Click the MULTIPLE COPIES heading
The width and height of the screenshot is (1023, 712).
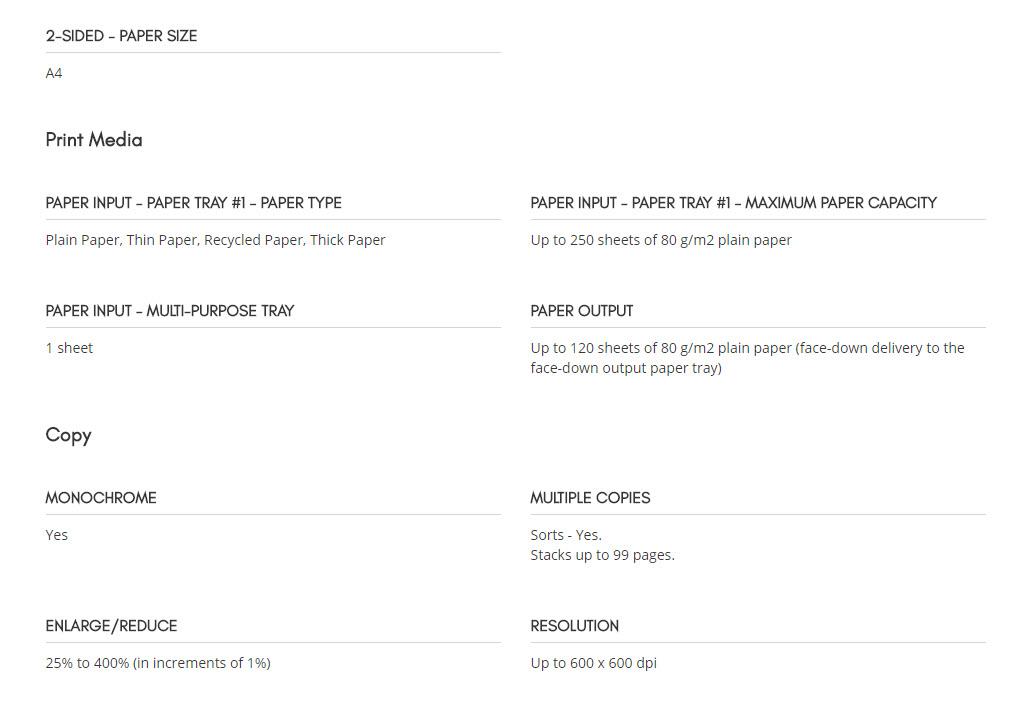(590, 498)
